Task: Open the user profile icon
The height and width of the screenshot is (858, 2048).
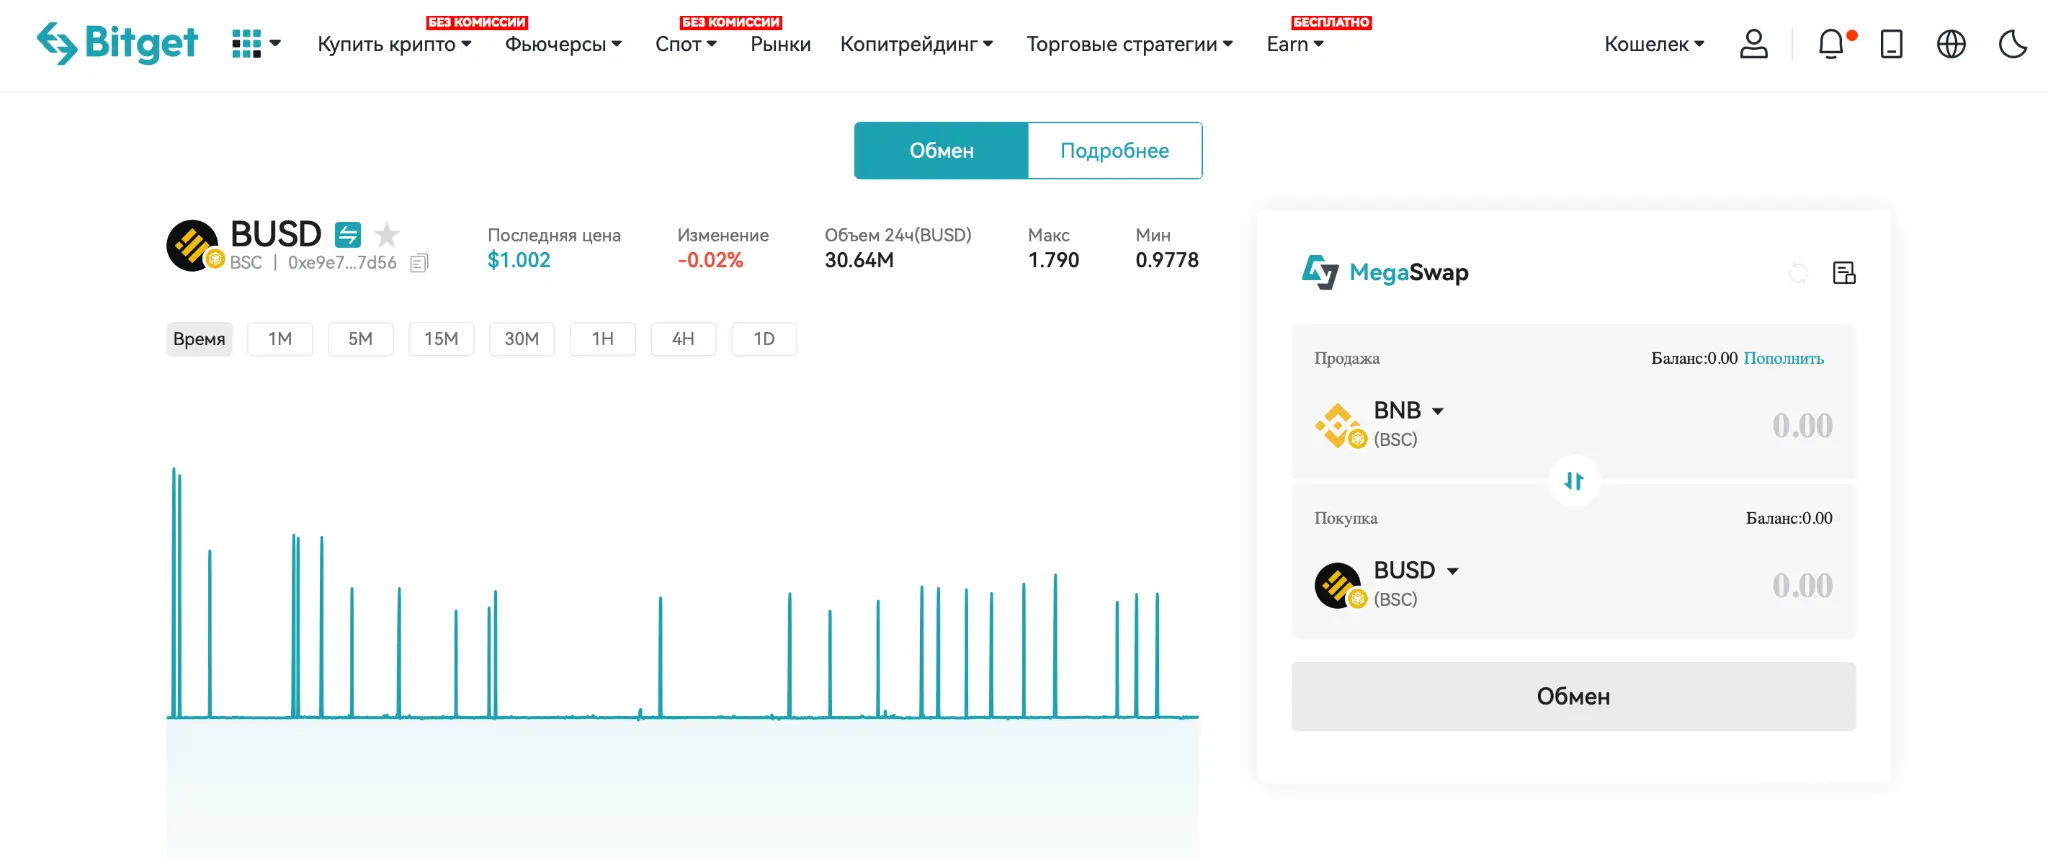Action: (x=1754, y=44)
